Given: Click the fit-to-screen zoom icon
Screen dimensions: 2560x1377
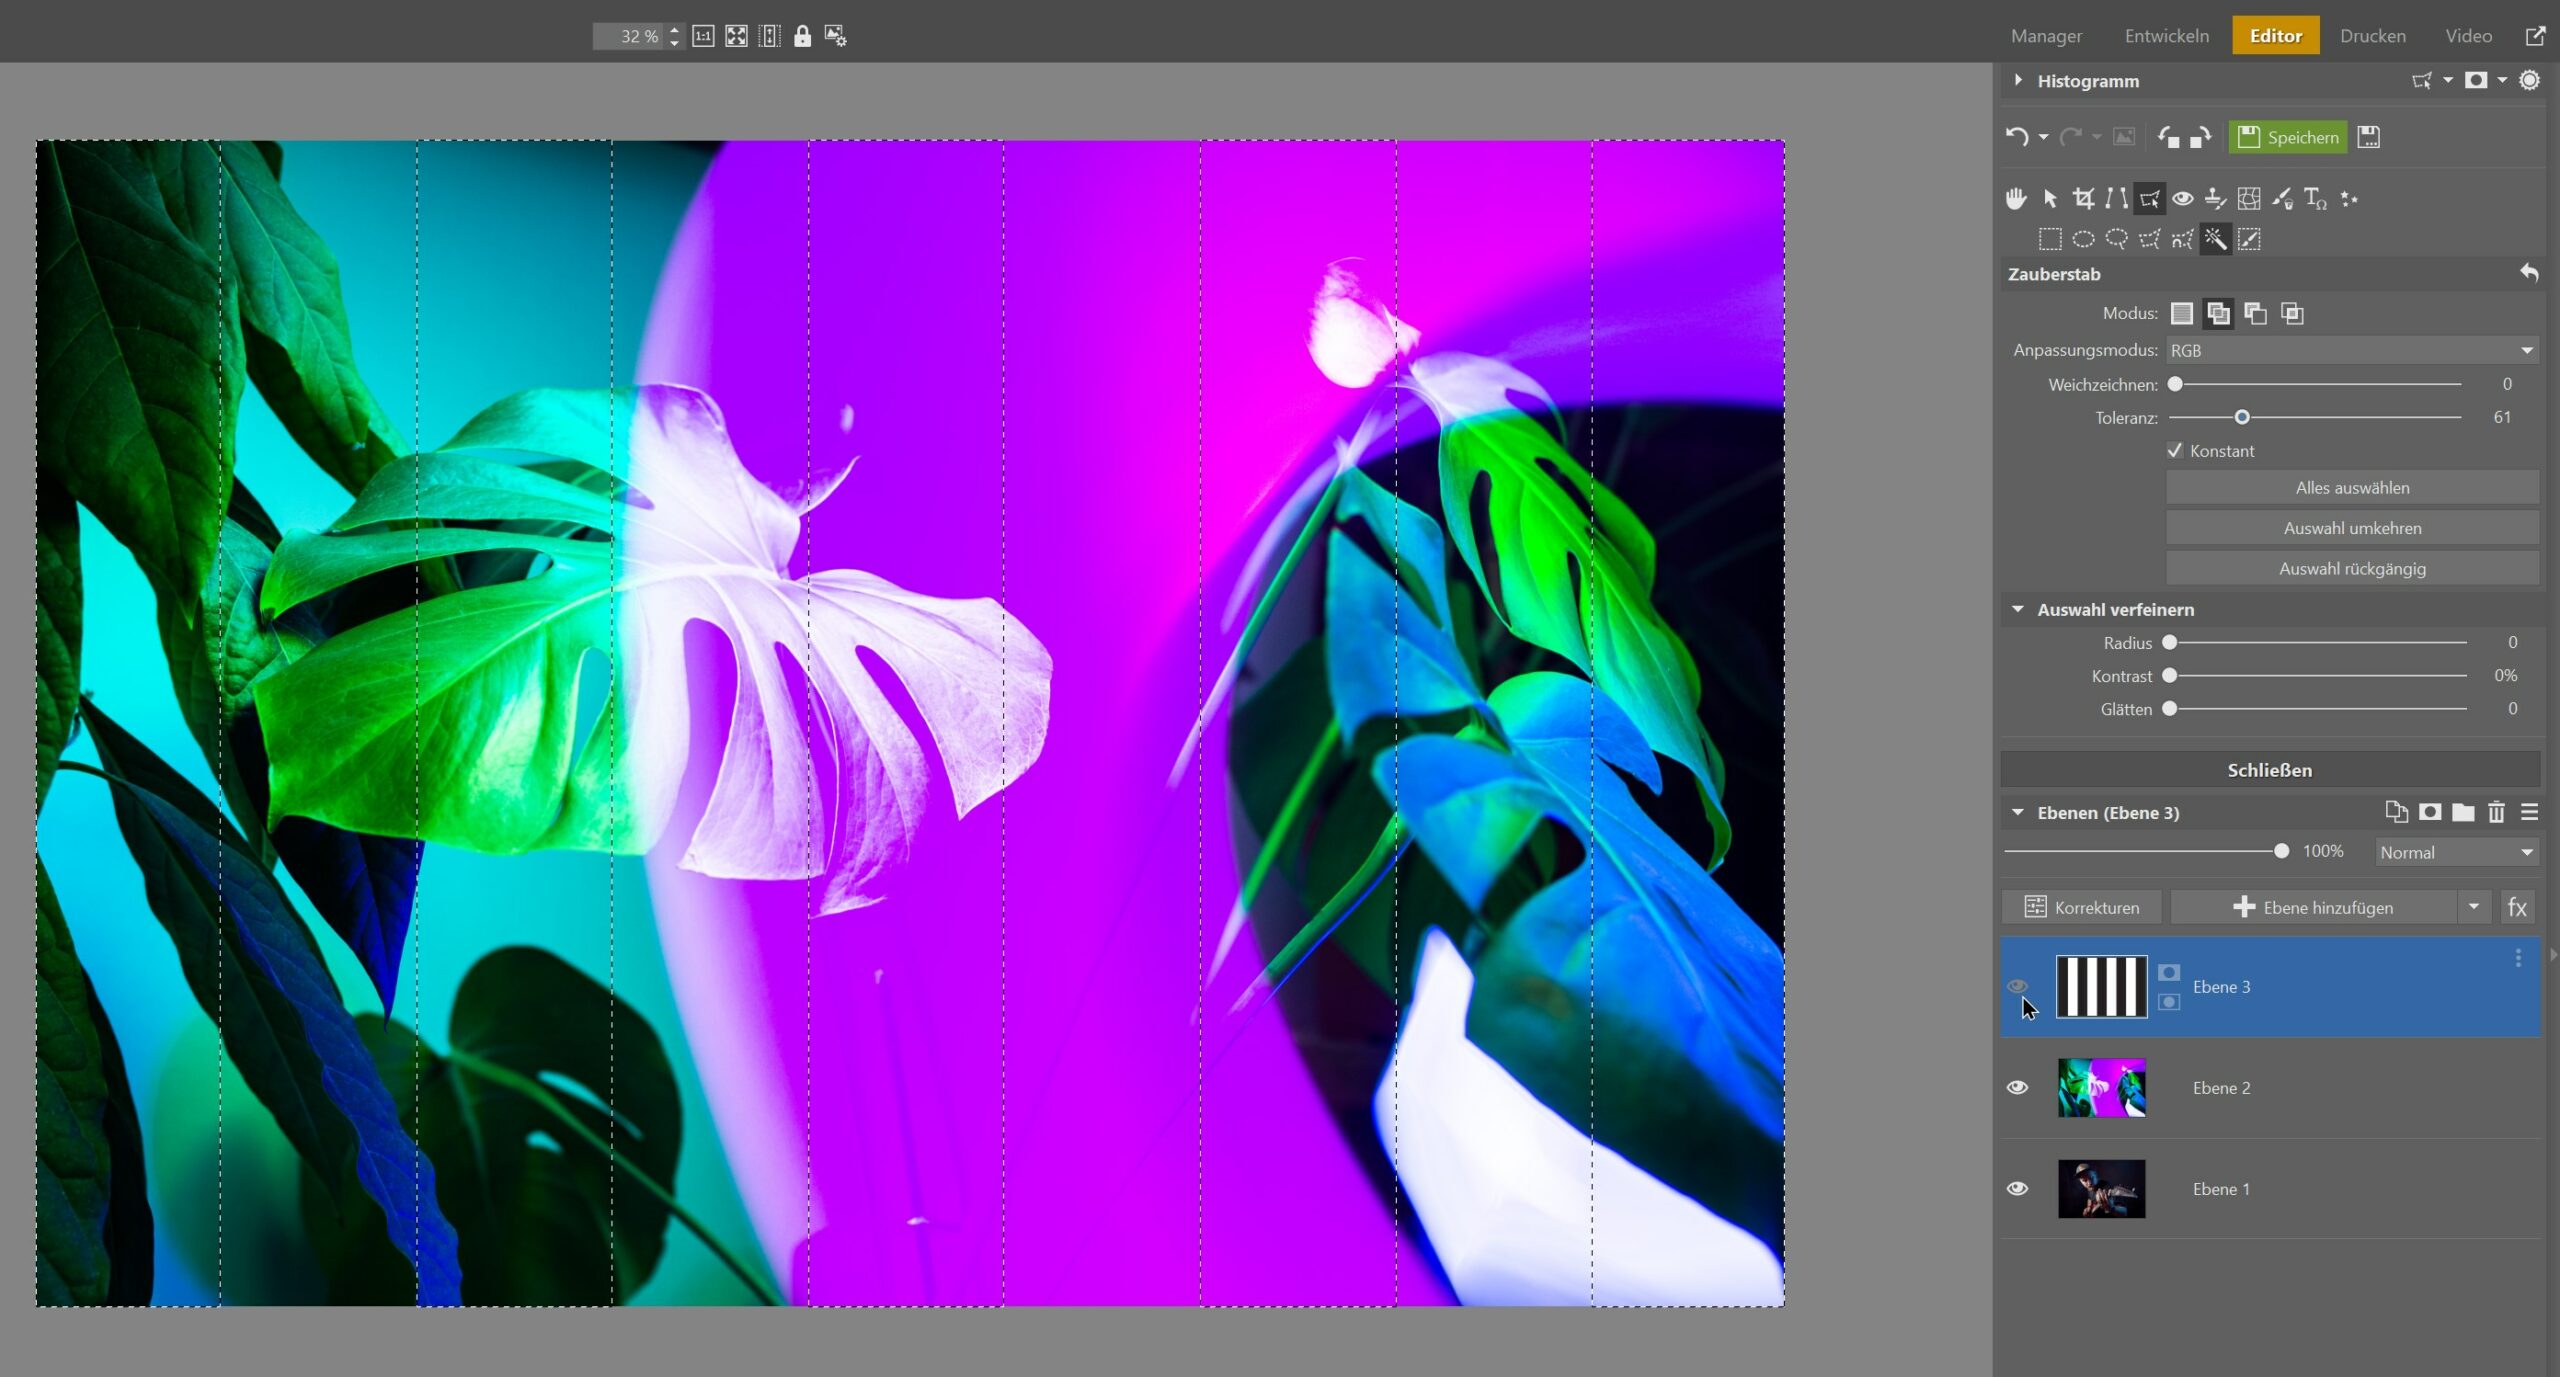Looking at the screenshot, I should (736, 36).
